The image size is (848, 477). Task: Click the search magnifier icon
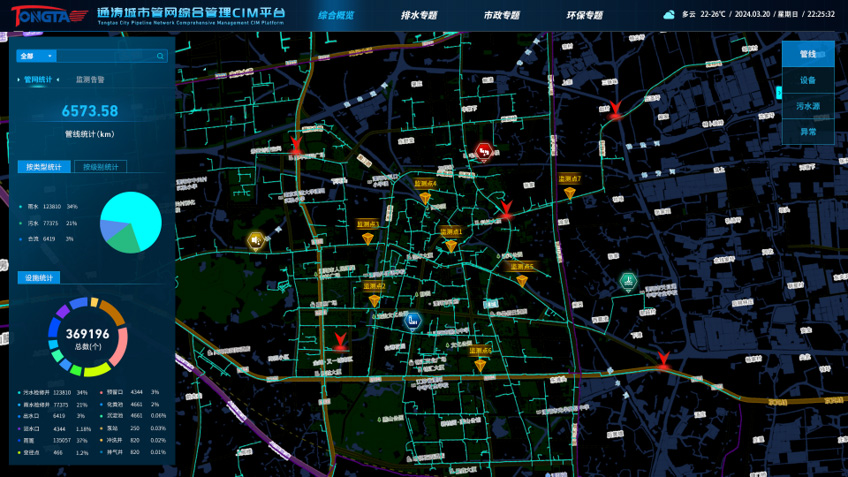[160, 56]
